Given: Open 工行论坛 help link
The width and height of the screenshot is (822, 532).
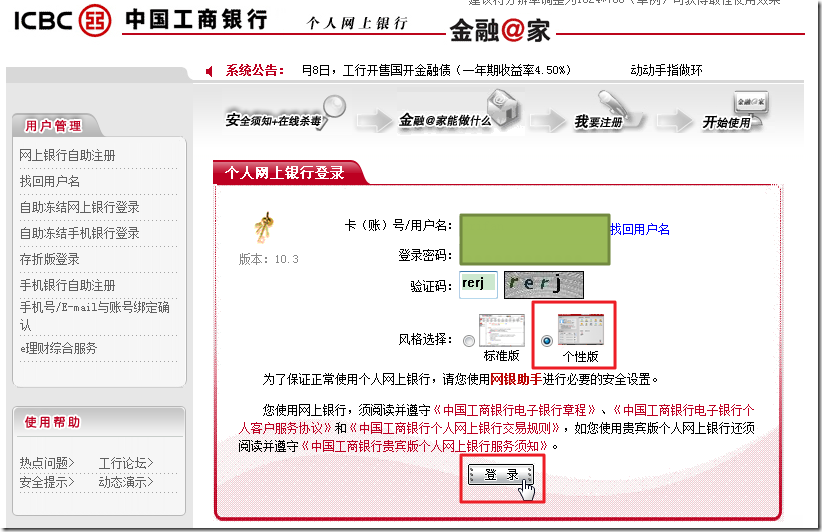Looking at the screenshot, I should click(x=126, y=463).
